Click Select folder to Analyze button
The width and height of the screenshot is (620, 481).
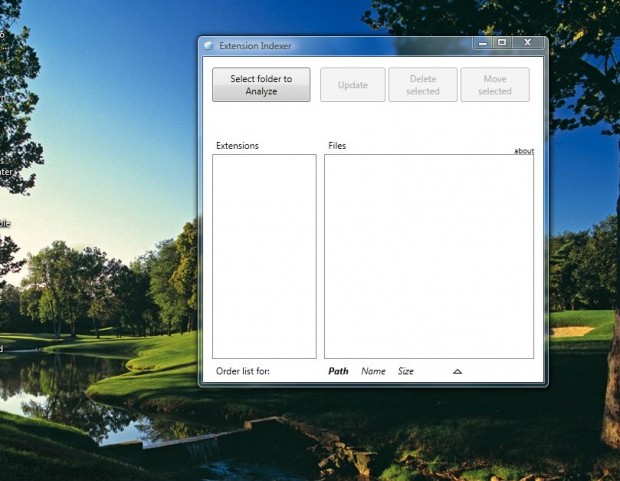(x=261, y=85)
